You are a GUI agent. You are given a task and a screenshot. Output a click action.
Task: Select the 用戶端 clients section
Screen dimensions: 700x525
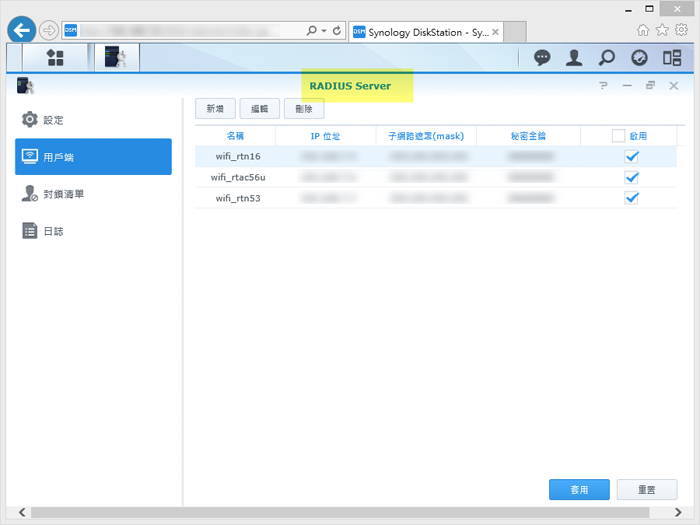pyautogui.click(x=93, y=157)
